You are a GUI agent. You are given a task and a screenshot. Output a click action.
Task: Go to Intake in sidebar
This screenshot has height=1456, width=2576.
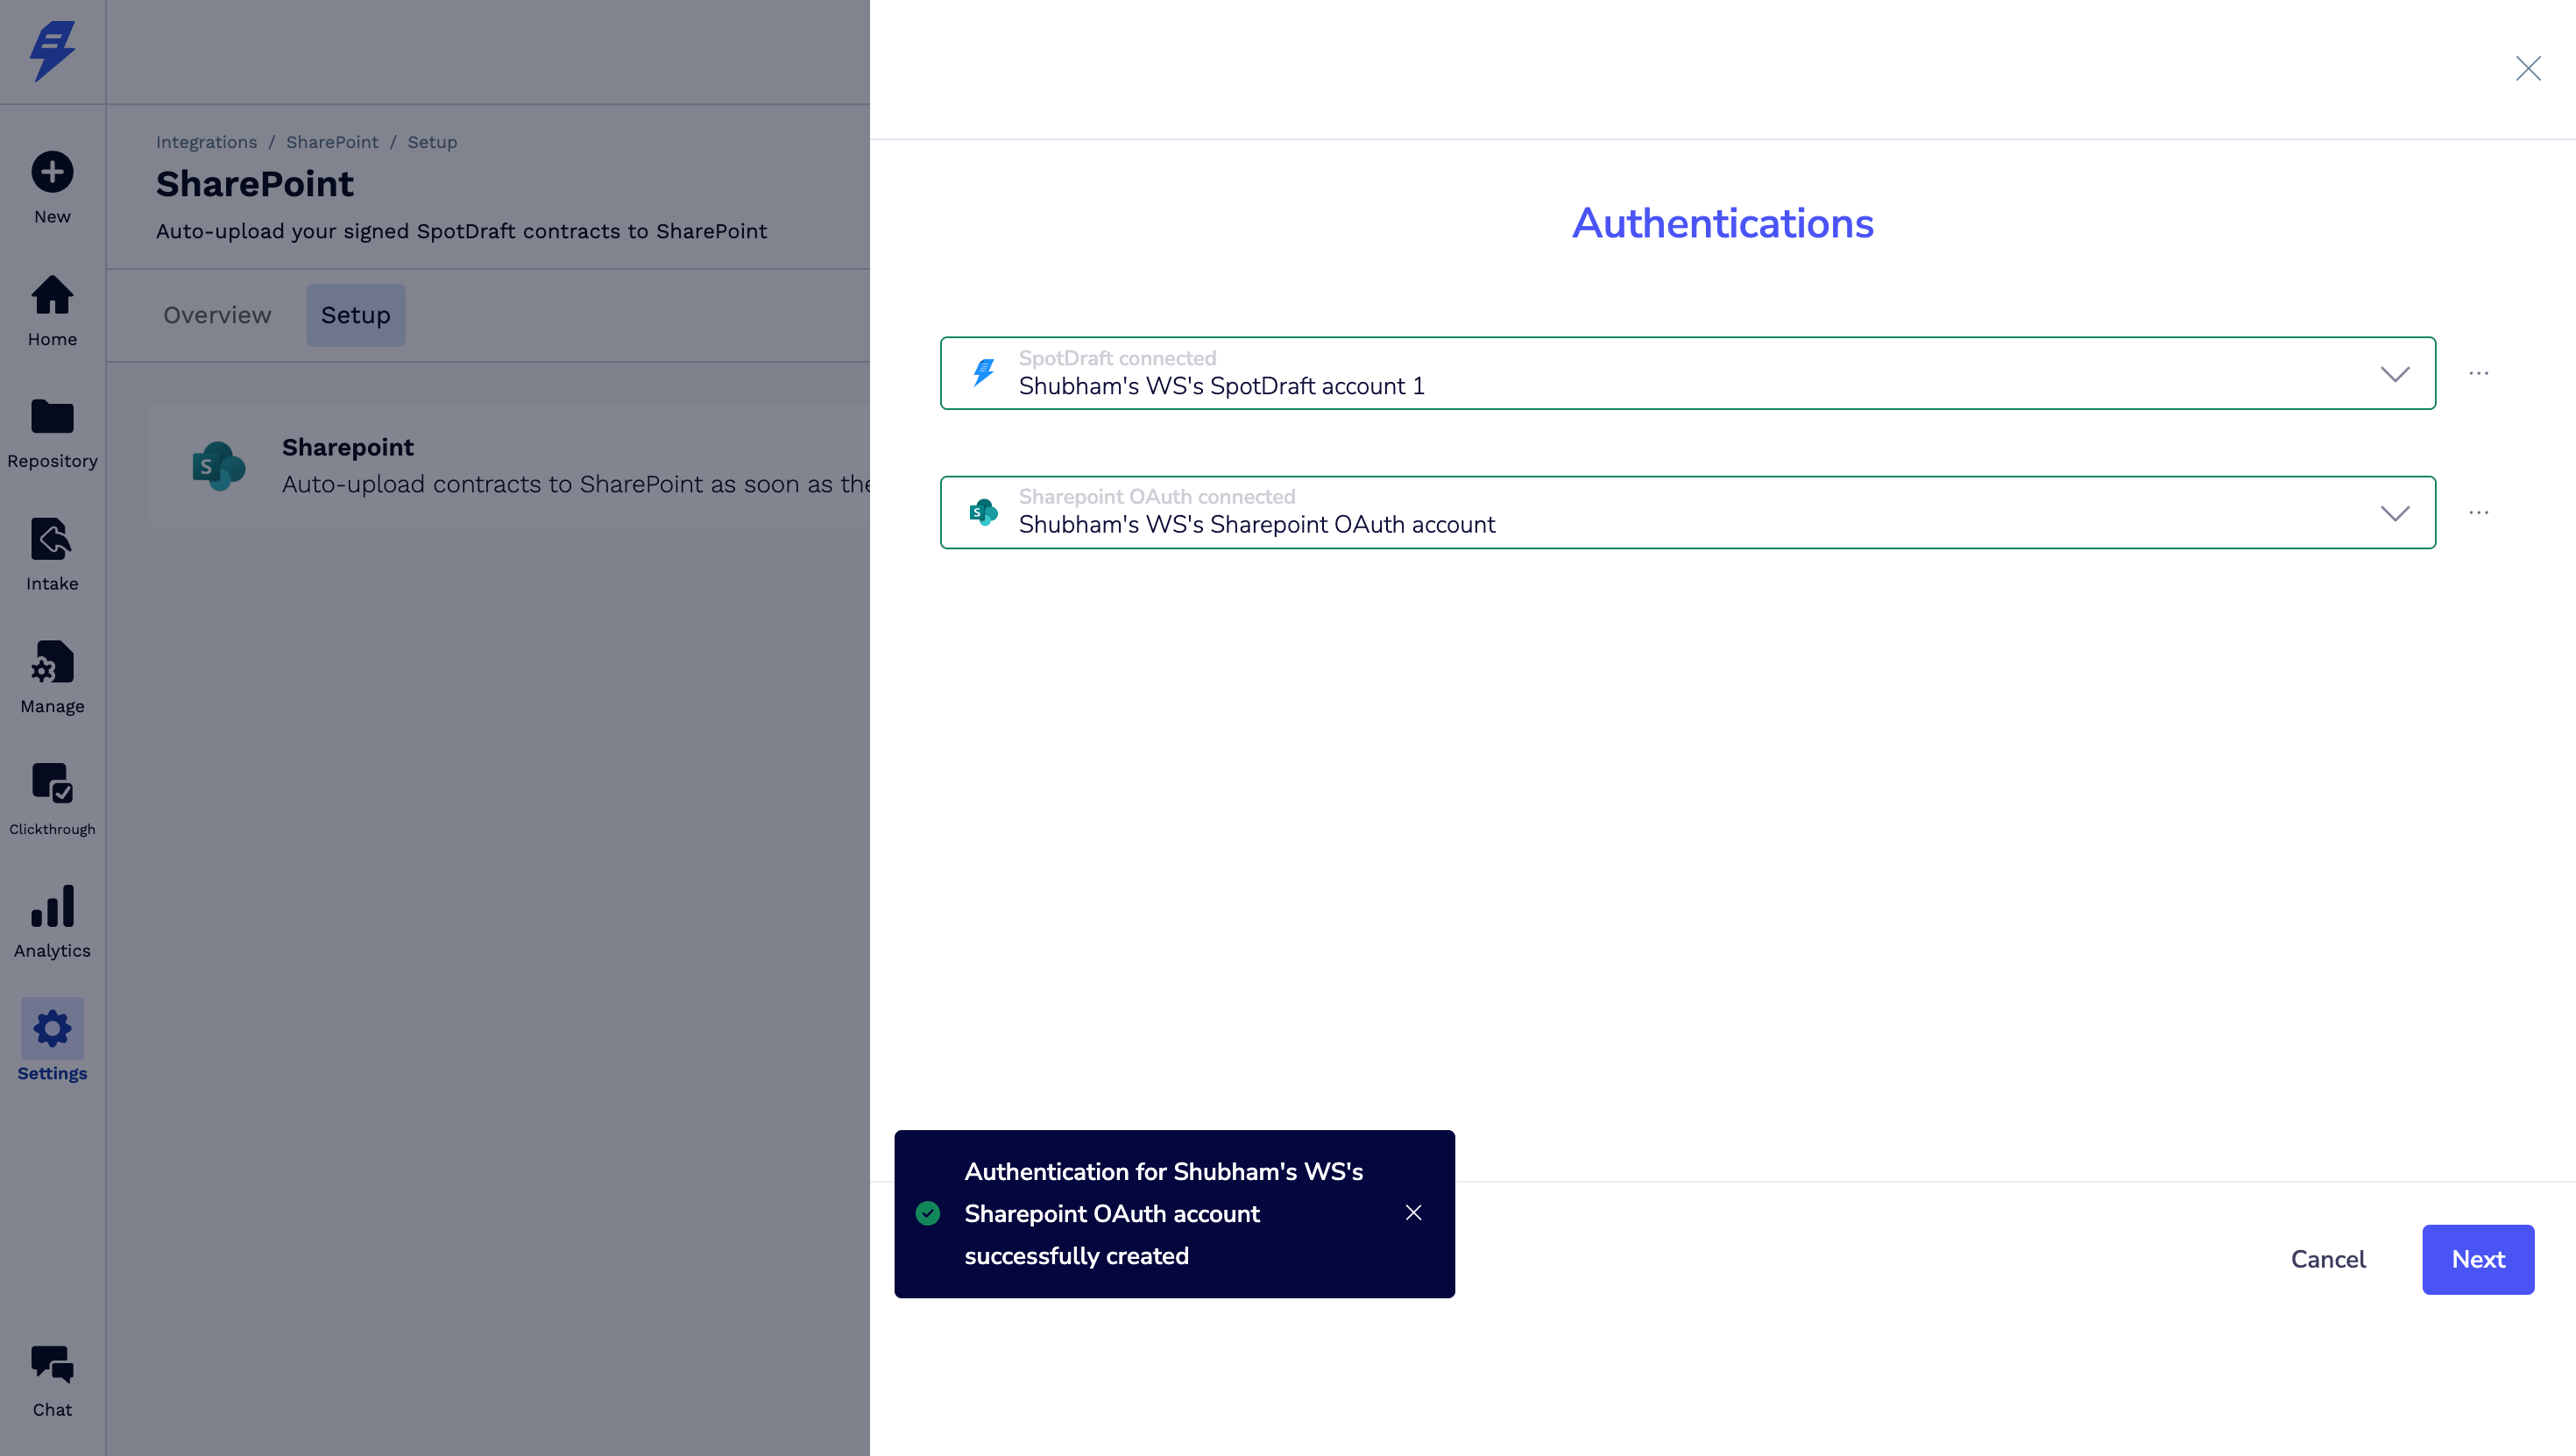pyautogui.click(x=52, y=540)
